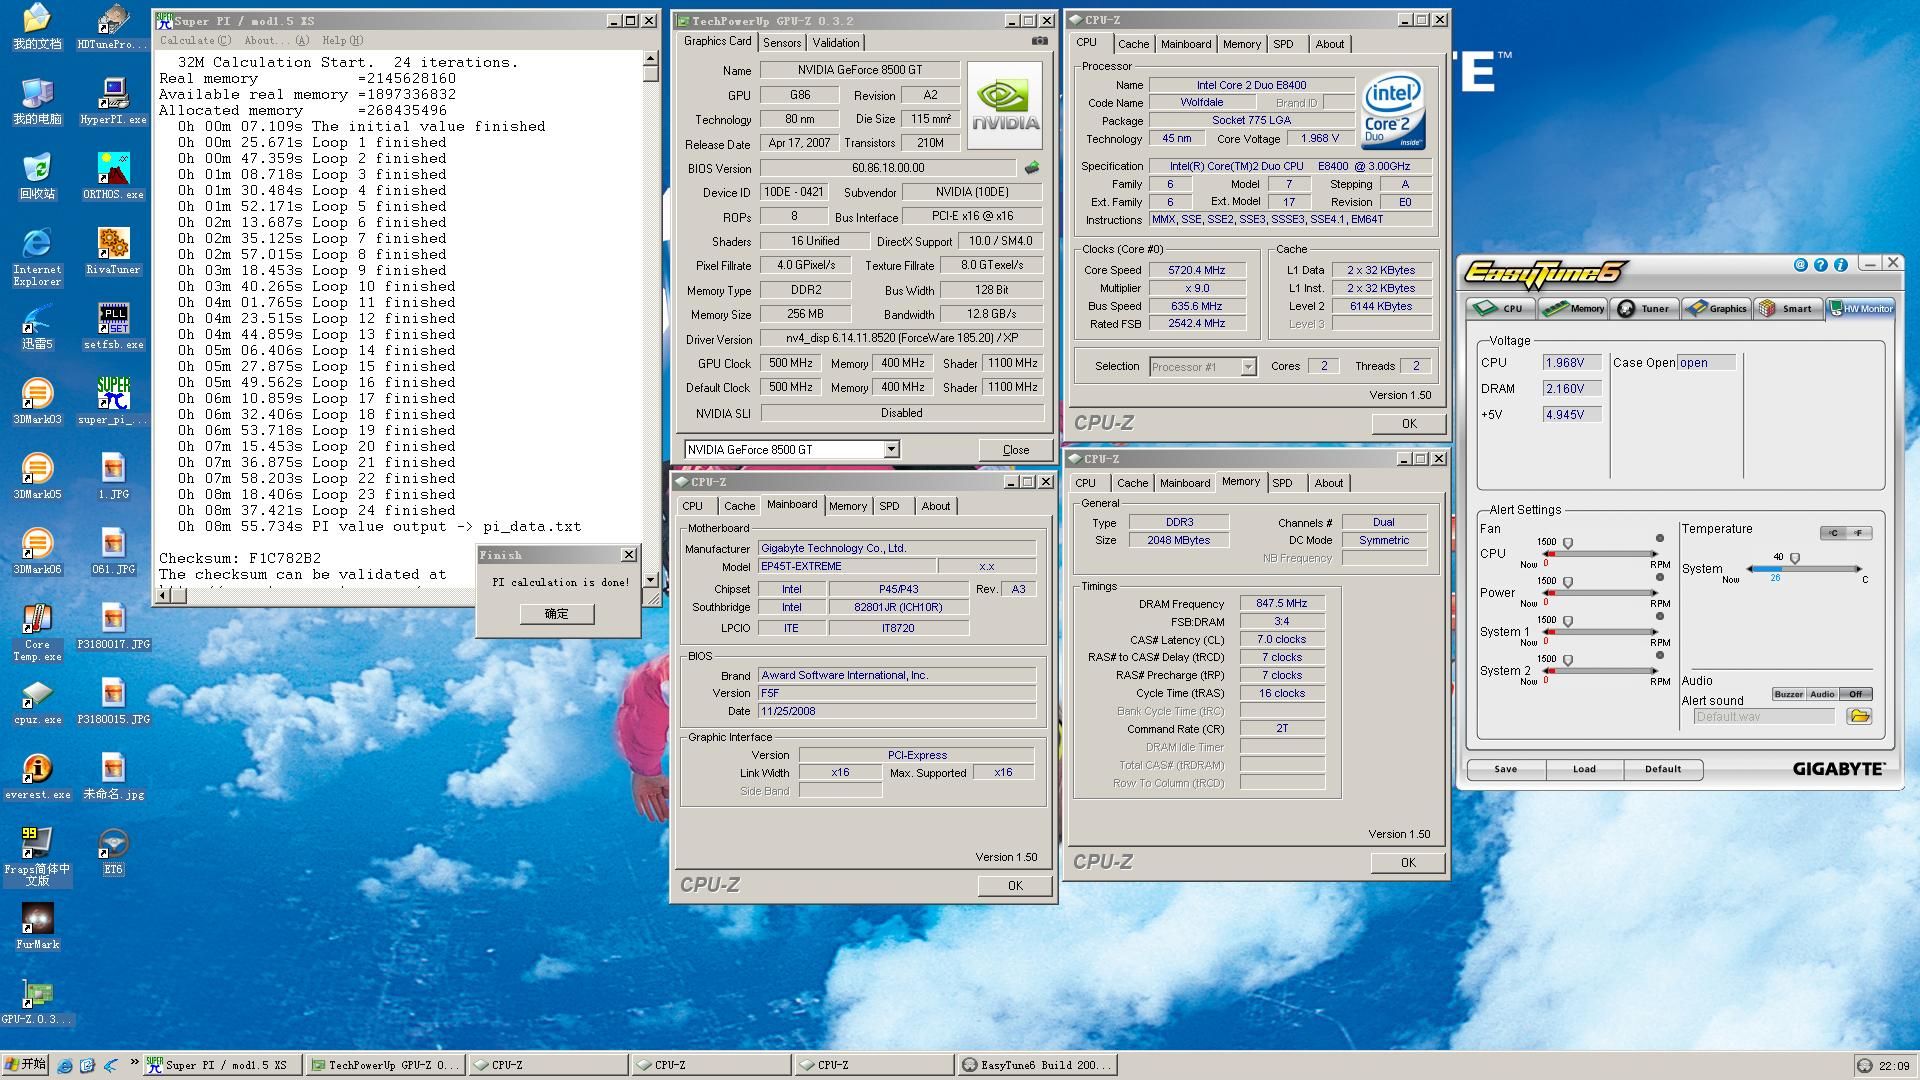Open Cache tab in top CPU-Z window

1133,44
